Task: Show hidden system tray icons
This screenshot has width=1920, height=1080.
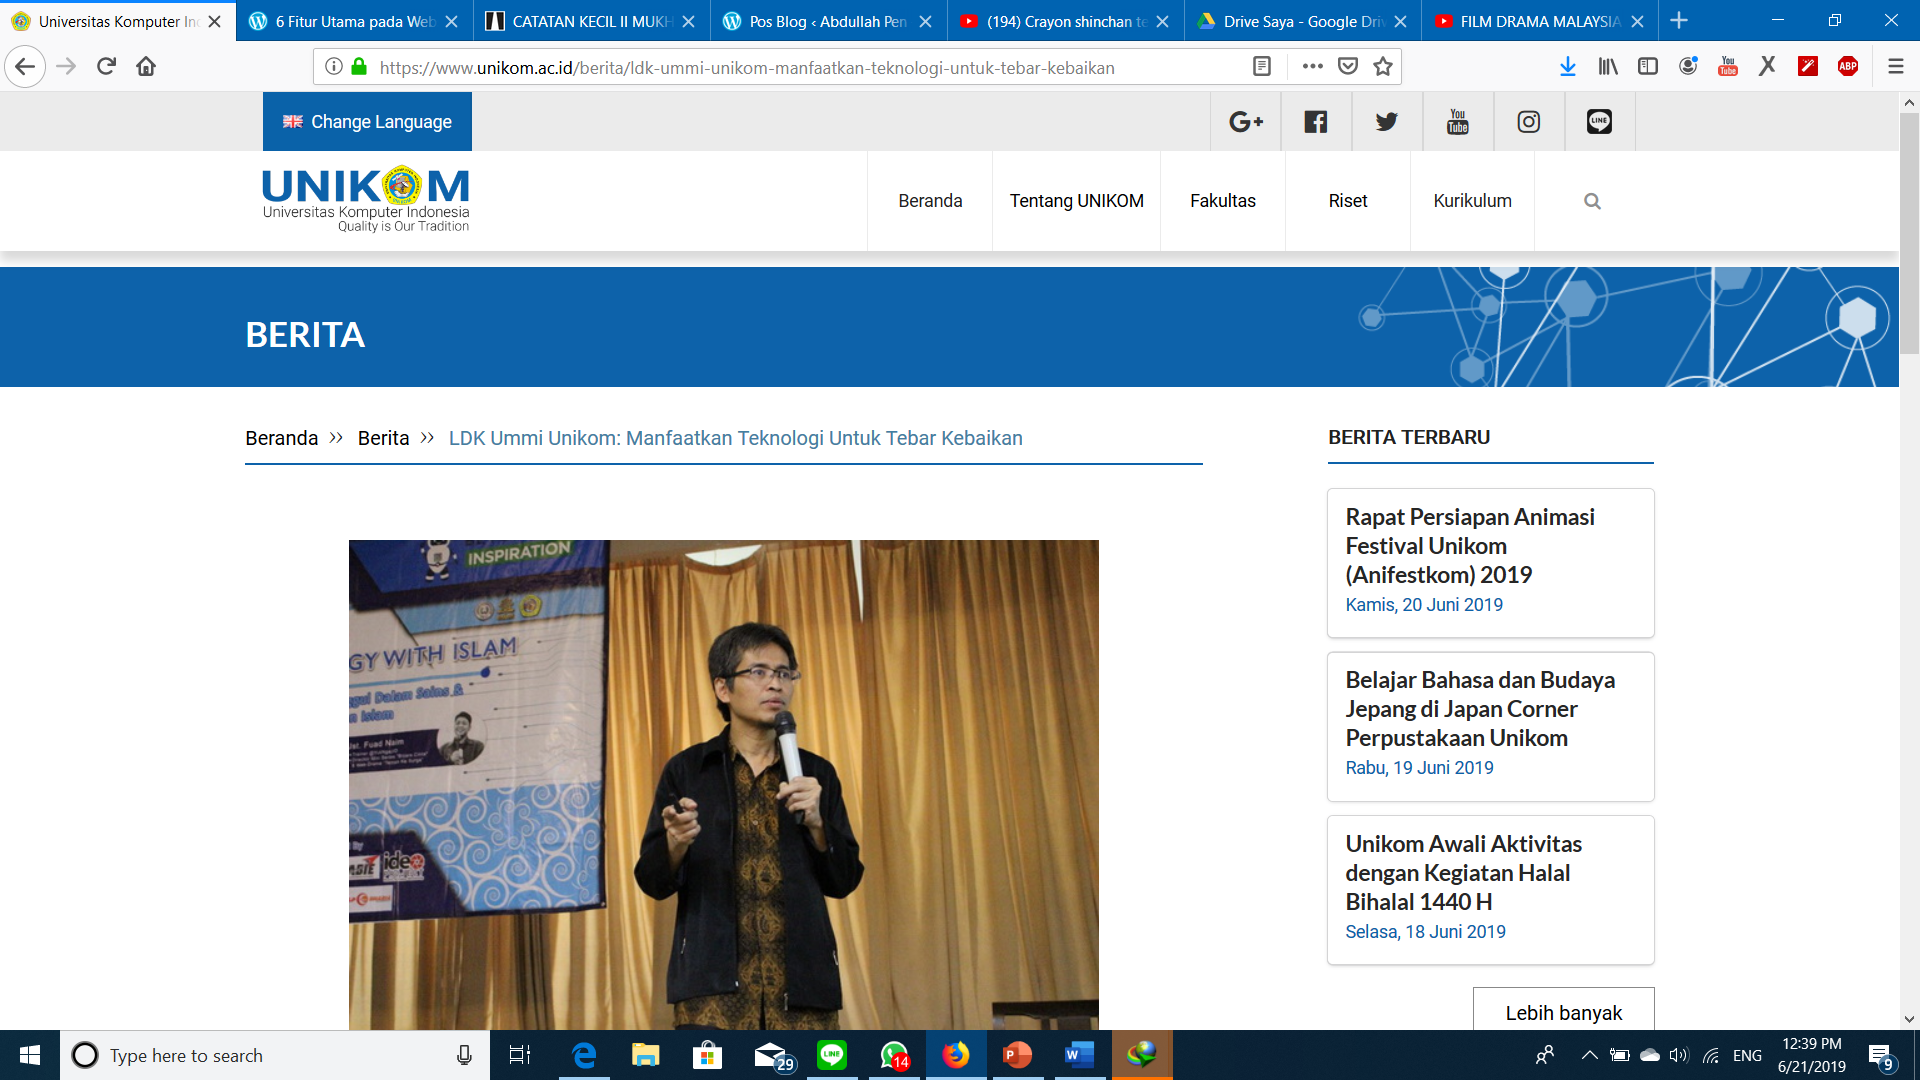Action: 1589,1055
